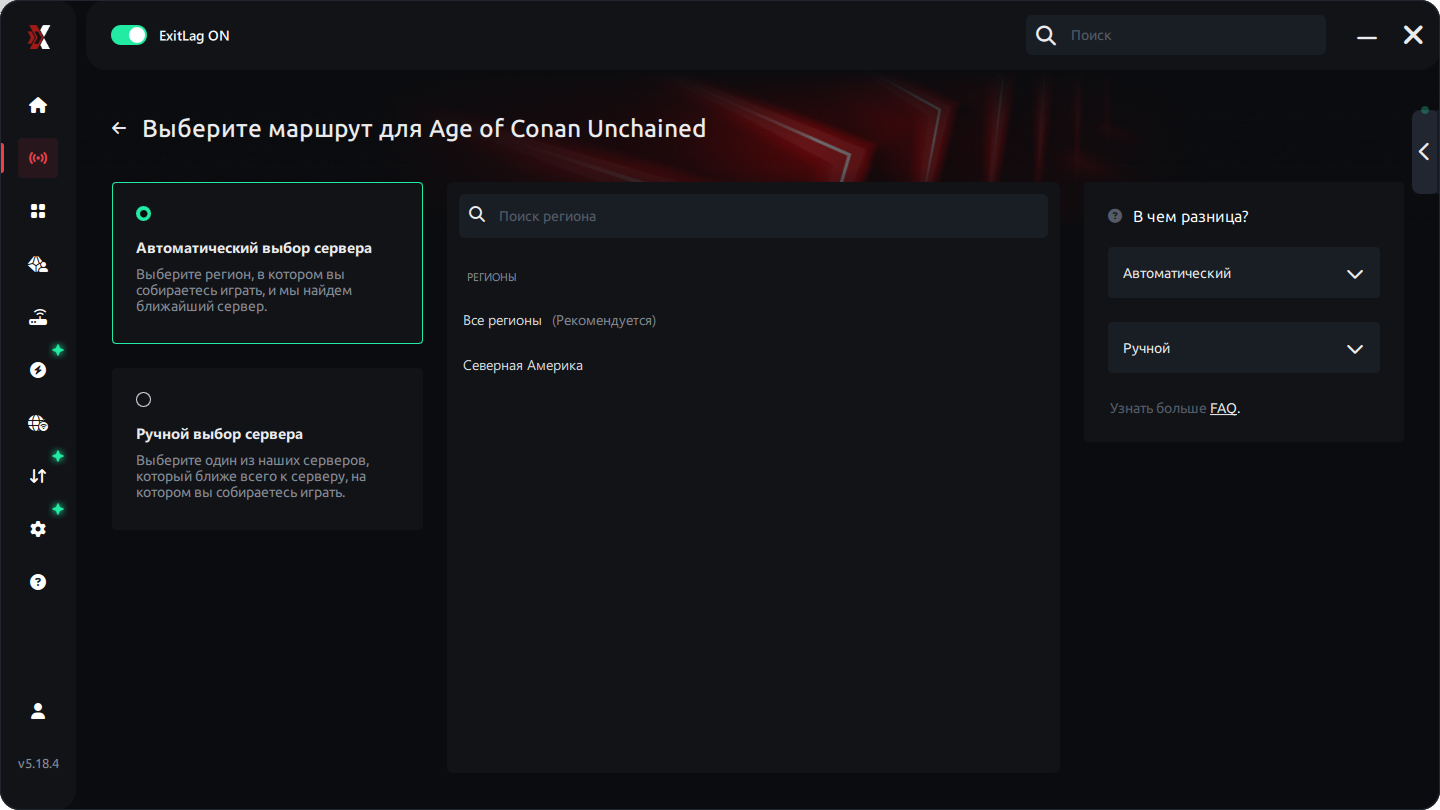Click the question icon beside 'В чем разница?'
Viewport: 1440px width, 810px height.
(x=1115, y=216)
